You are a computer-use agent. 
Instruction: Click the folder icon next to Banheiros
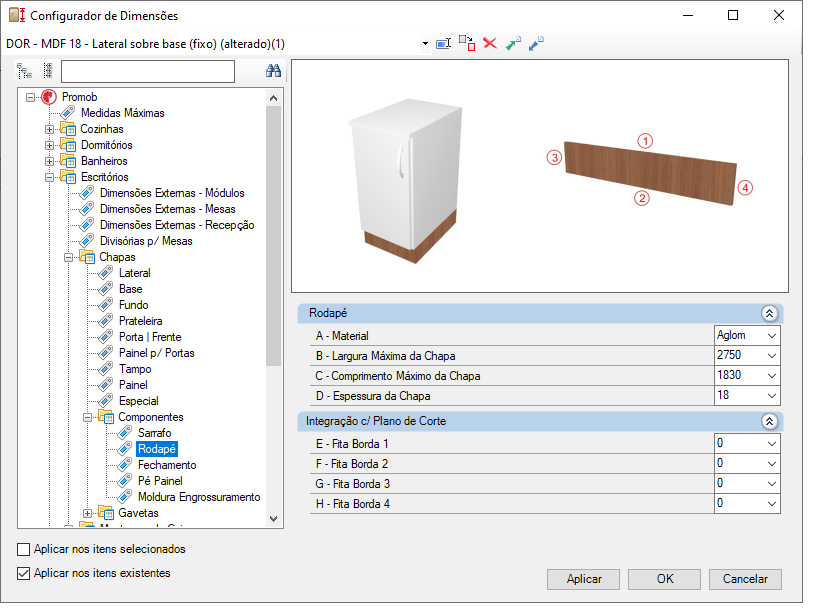click(68, 161)
